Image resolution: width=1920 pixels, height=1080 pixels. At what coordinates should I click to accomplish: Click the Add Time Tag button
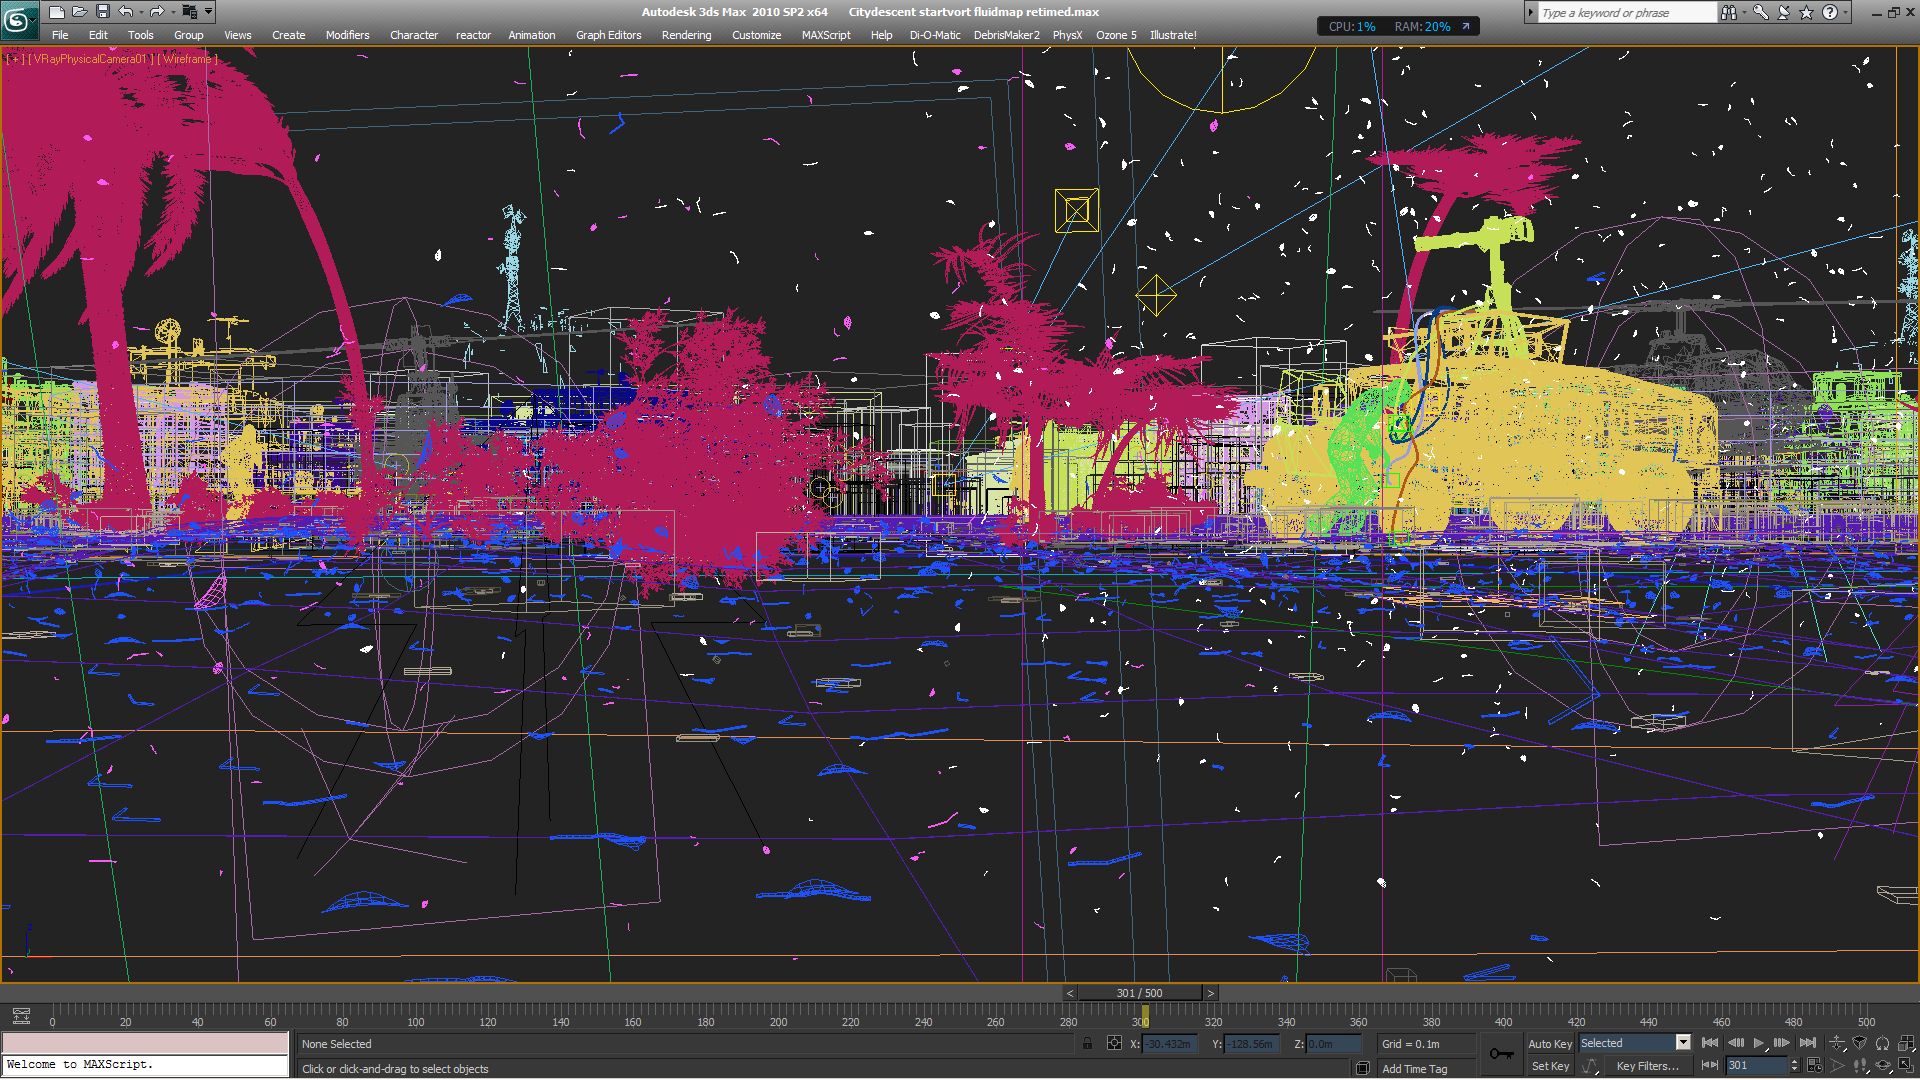point(1414,1069)
